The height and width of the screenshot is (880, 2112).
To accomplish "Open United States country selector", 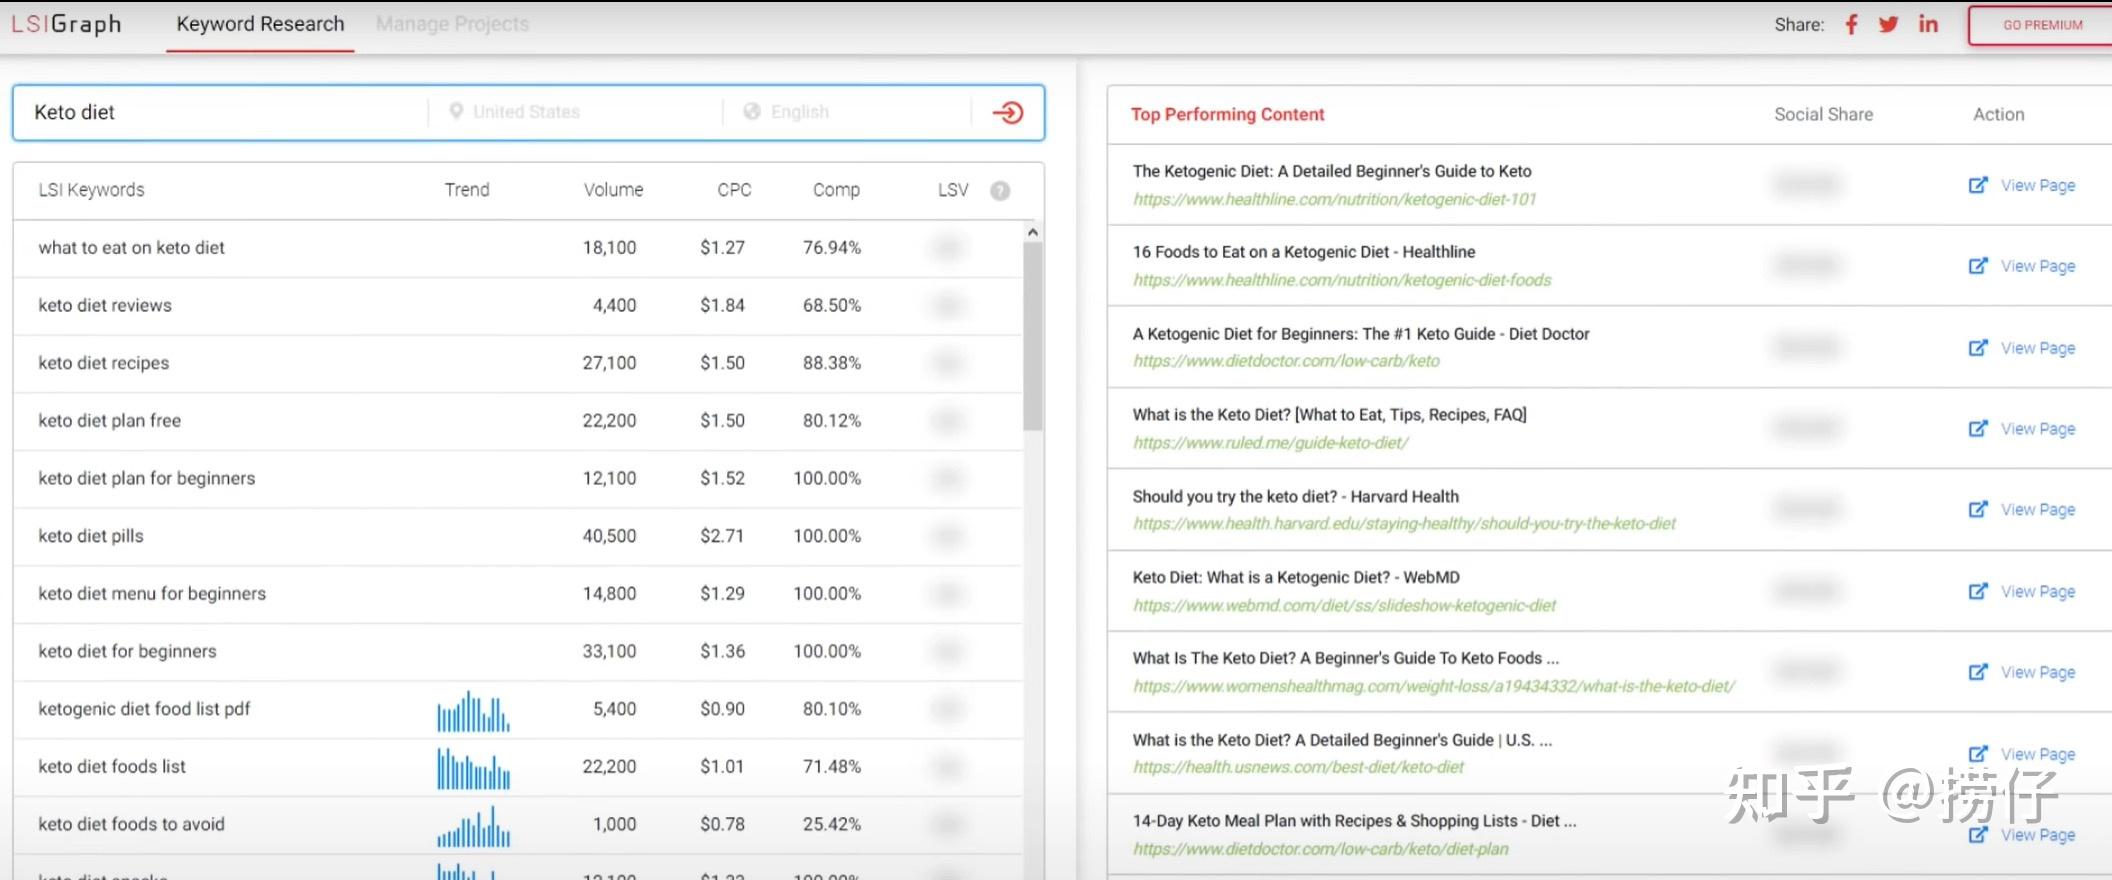I will tap(526, 112).
